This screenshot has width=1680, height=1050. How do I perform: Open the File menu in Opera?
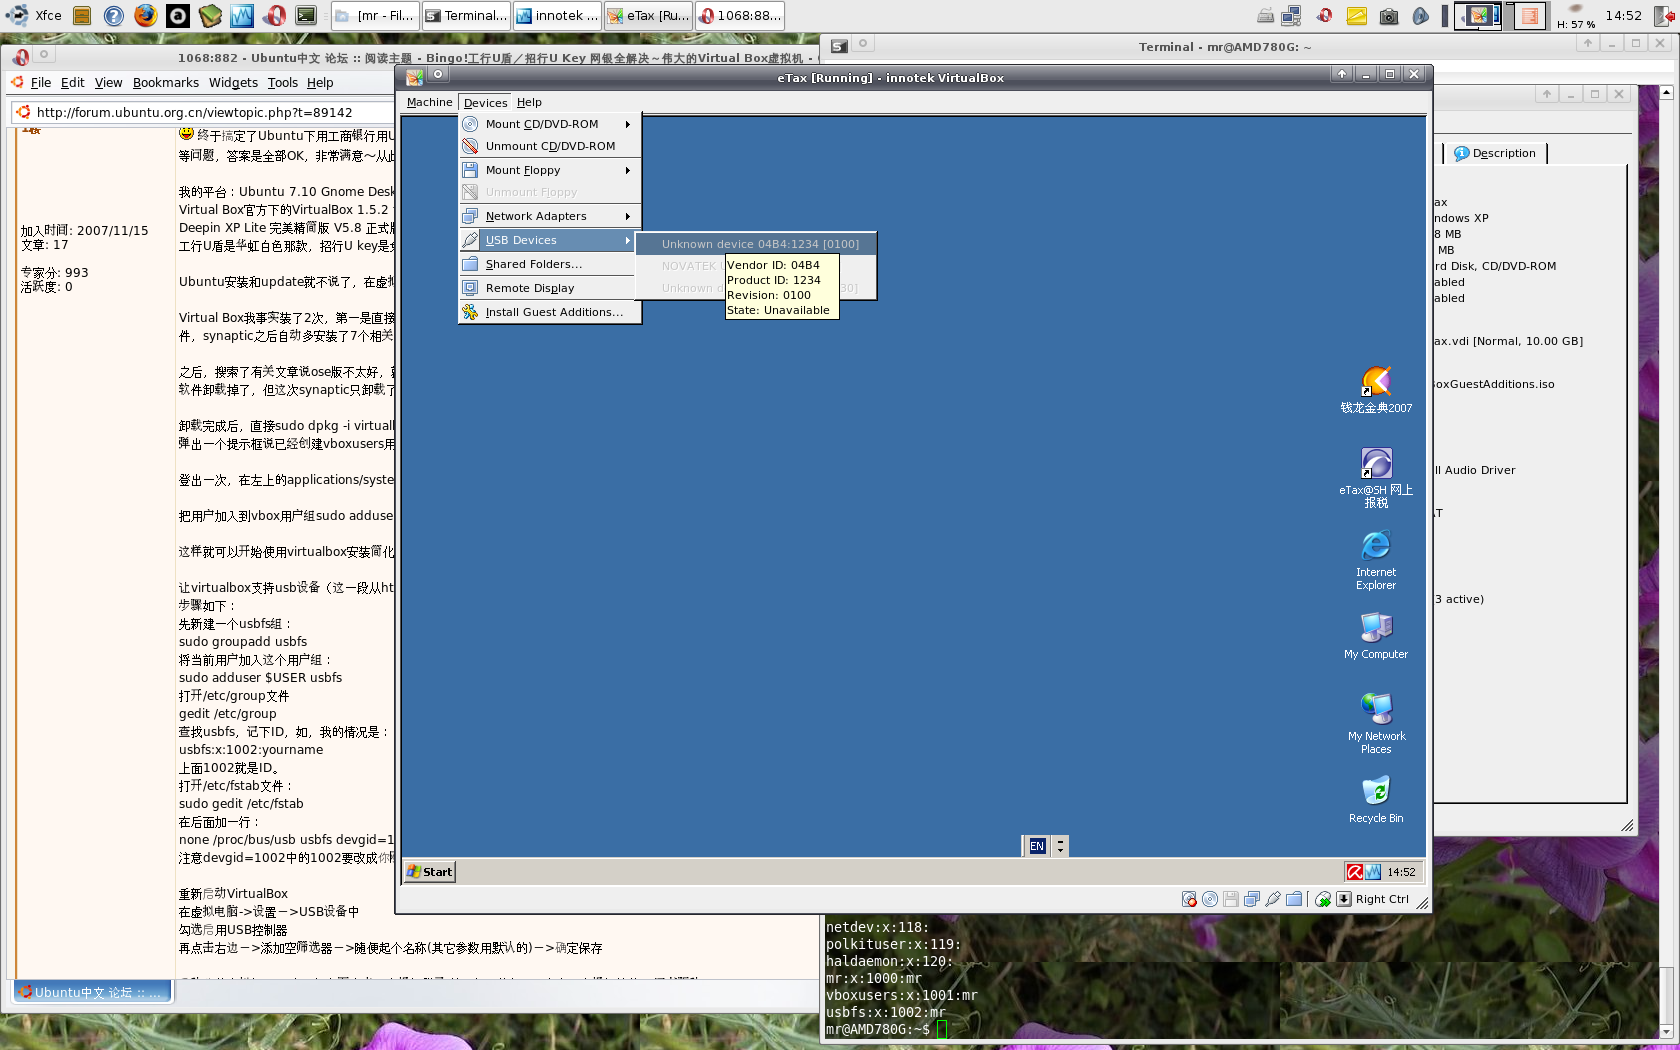(41, 83)
